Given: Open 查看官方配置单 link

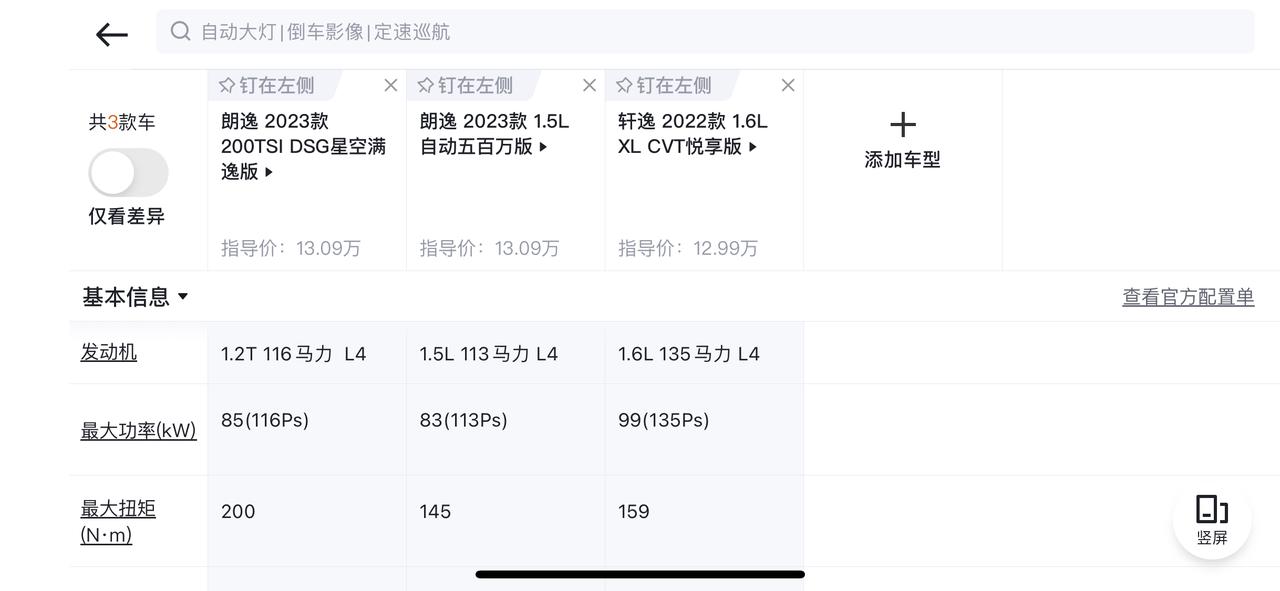Looking at the screenshot, I should (1188, 297).
